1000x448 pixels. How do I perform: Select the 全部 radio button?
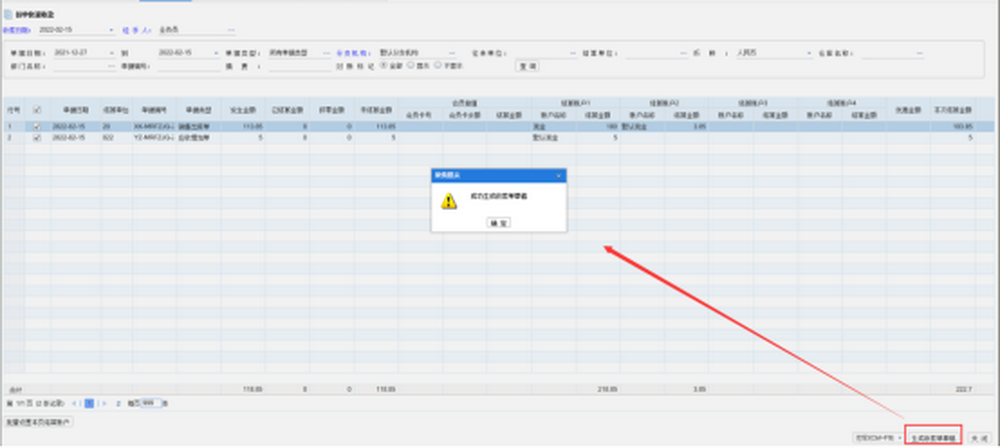pos(382,65)
